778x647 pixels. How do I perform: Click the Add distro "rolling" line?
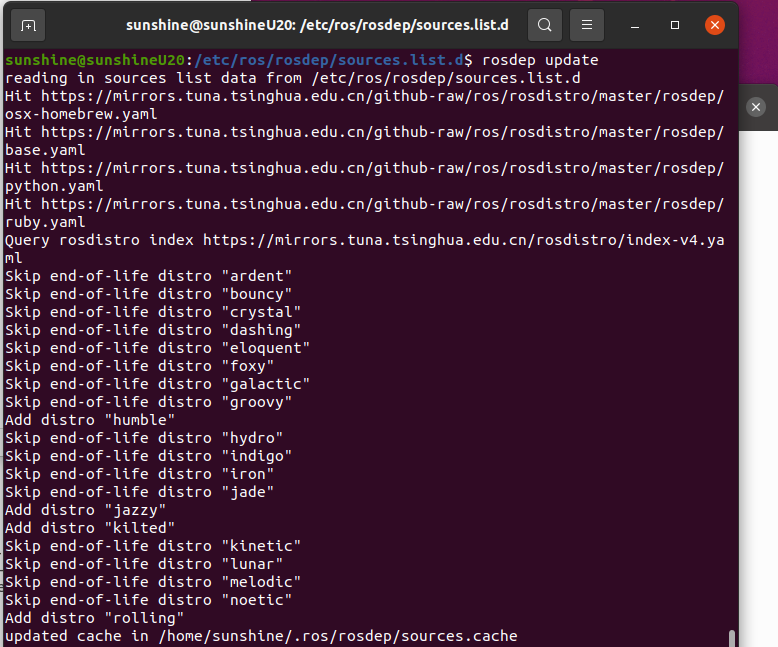coord(94,618)
